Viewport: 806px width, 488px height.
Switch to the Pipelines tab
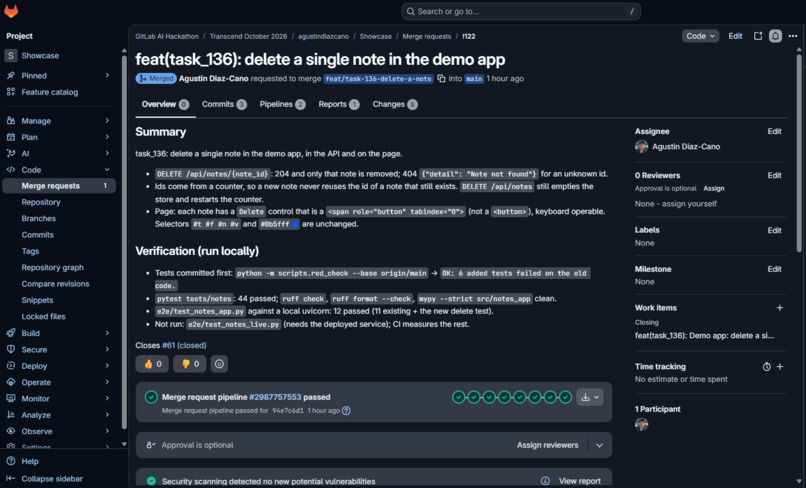click(282, 104)
